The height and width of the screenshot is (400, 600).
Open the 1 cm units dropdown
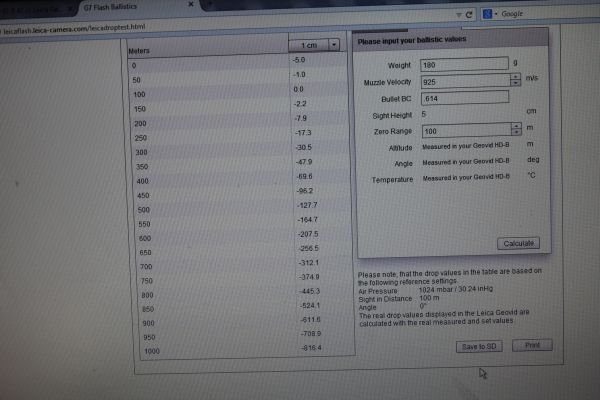pos(314,45)
